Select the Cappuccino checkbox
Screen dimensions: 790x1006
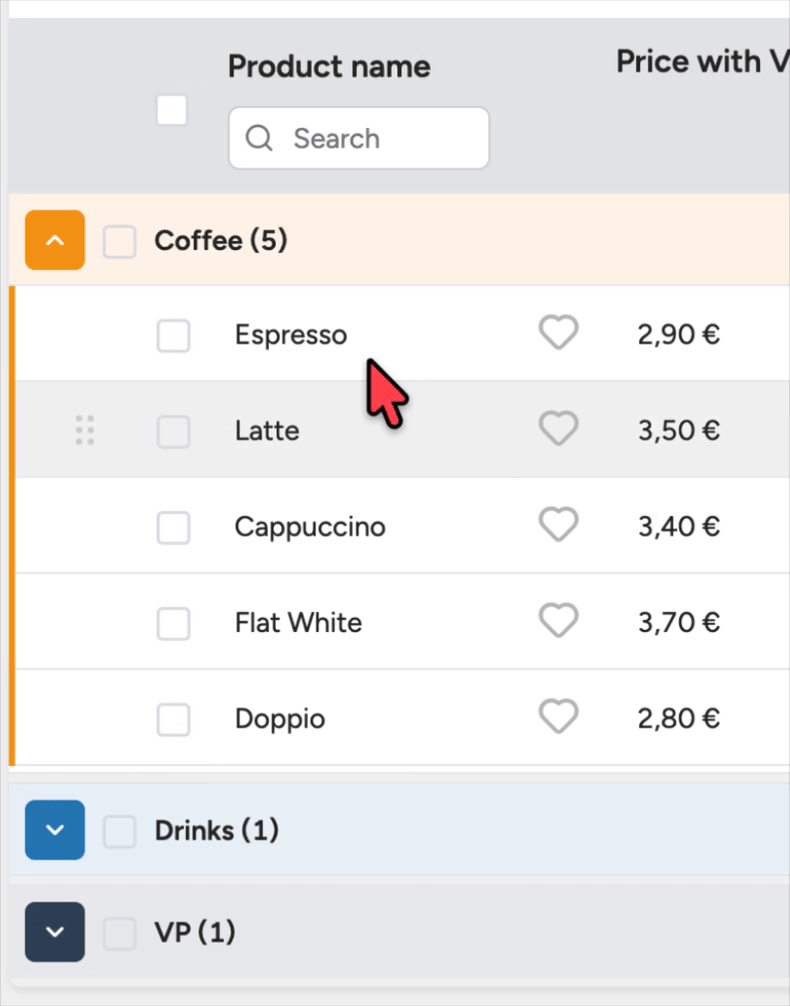(x=173, y=527)
